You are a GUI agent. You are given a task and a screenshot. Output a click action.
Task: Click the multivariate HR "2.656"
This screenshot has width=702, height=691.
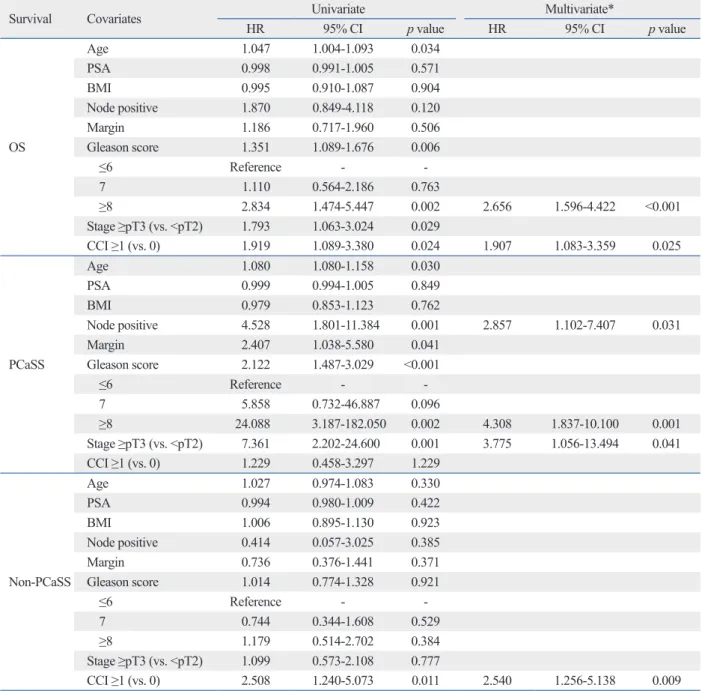497,206
